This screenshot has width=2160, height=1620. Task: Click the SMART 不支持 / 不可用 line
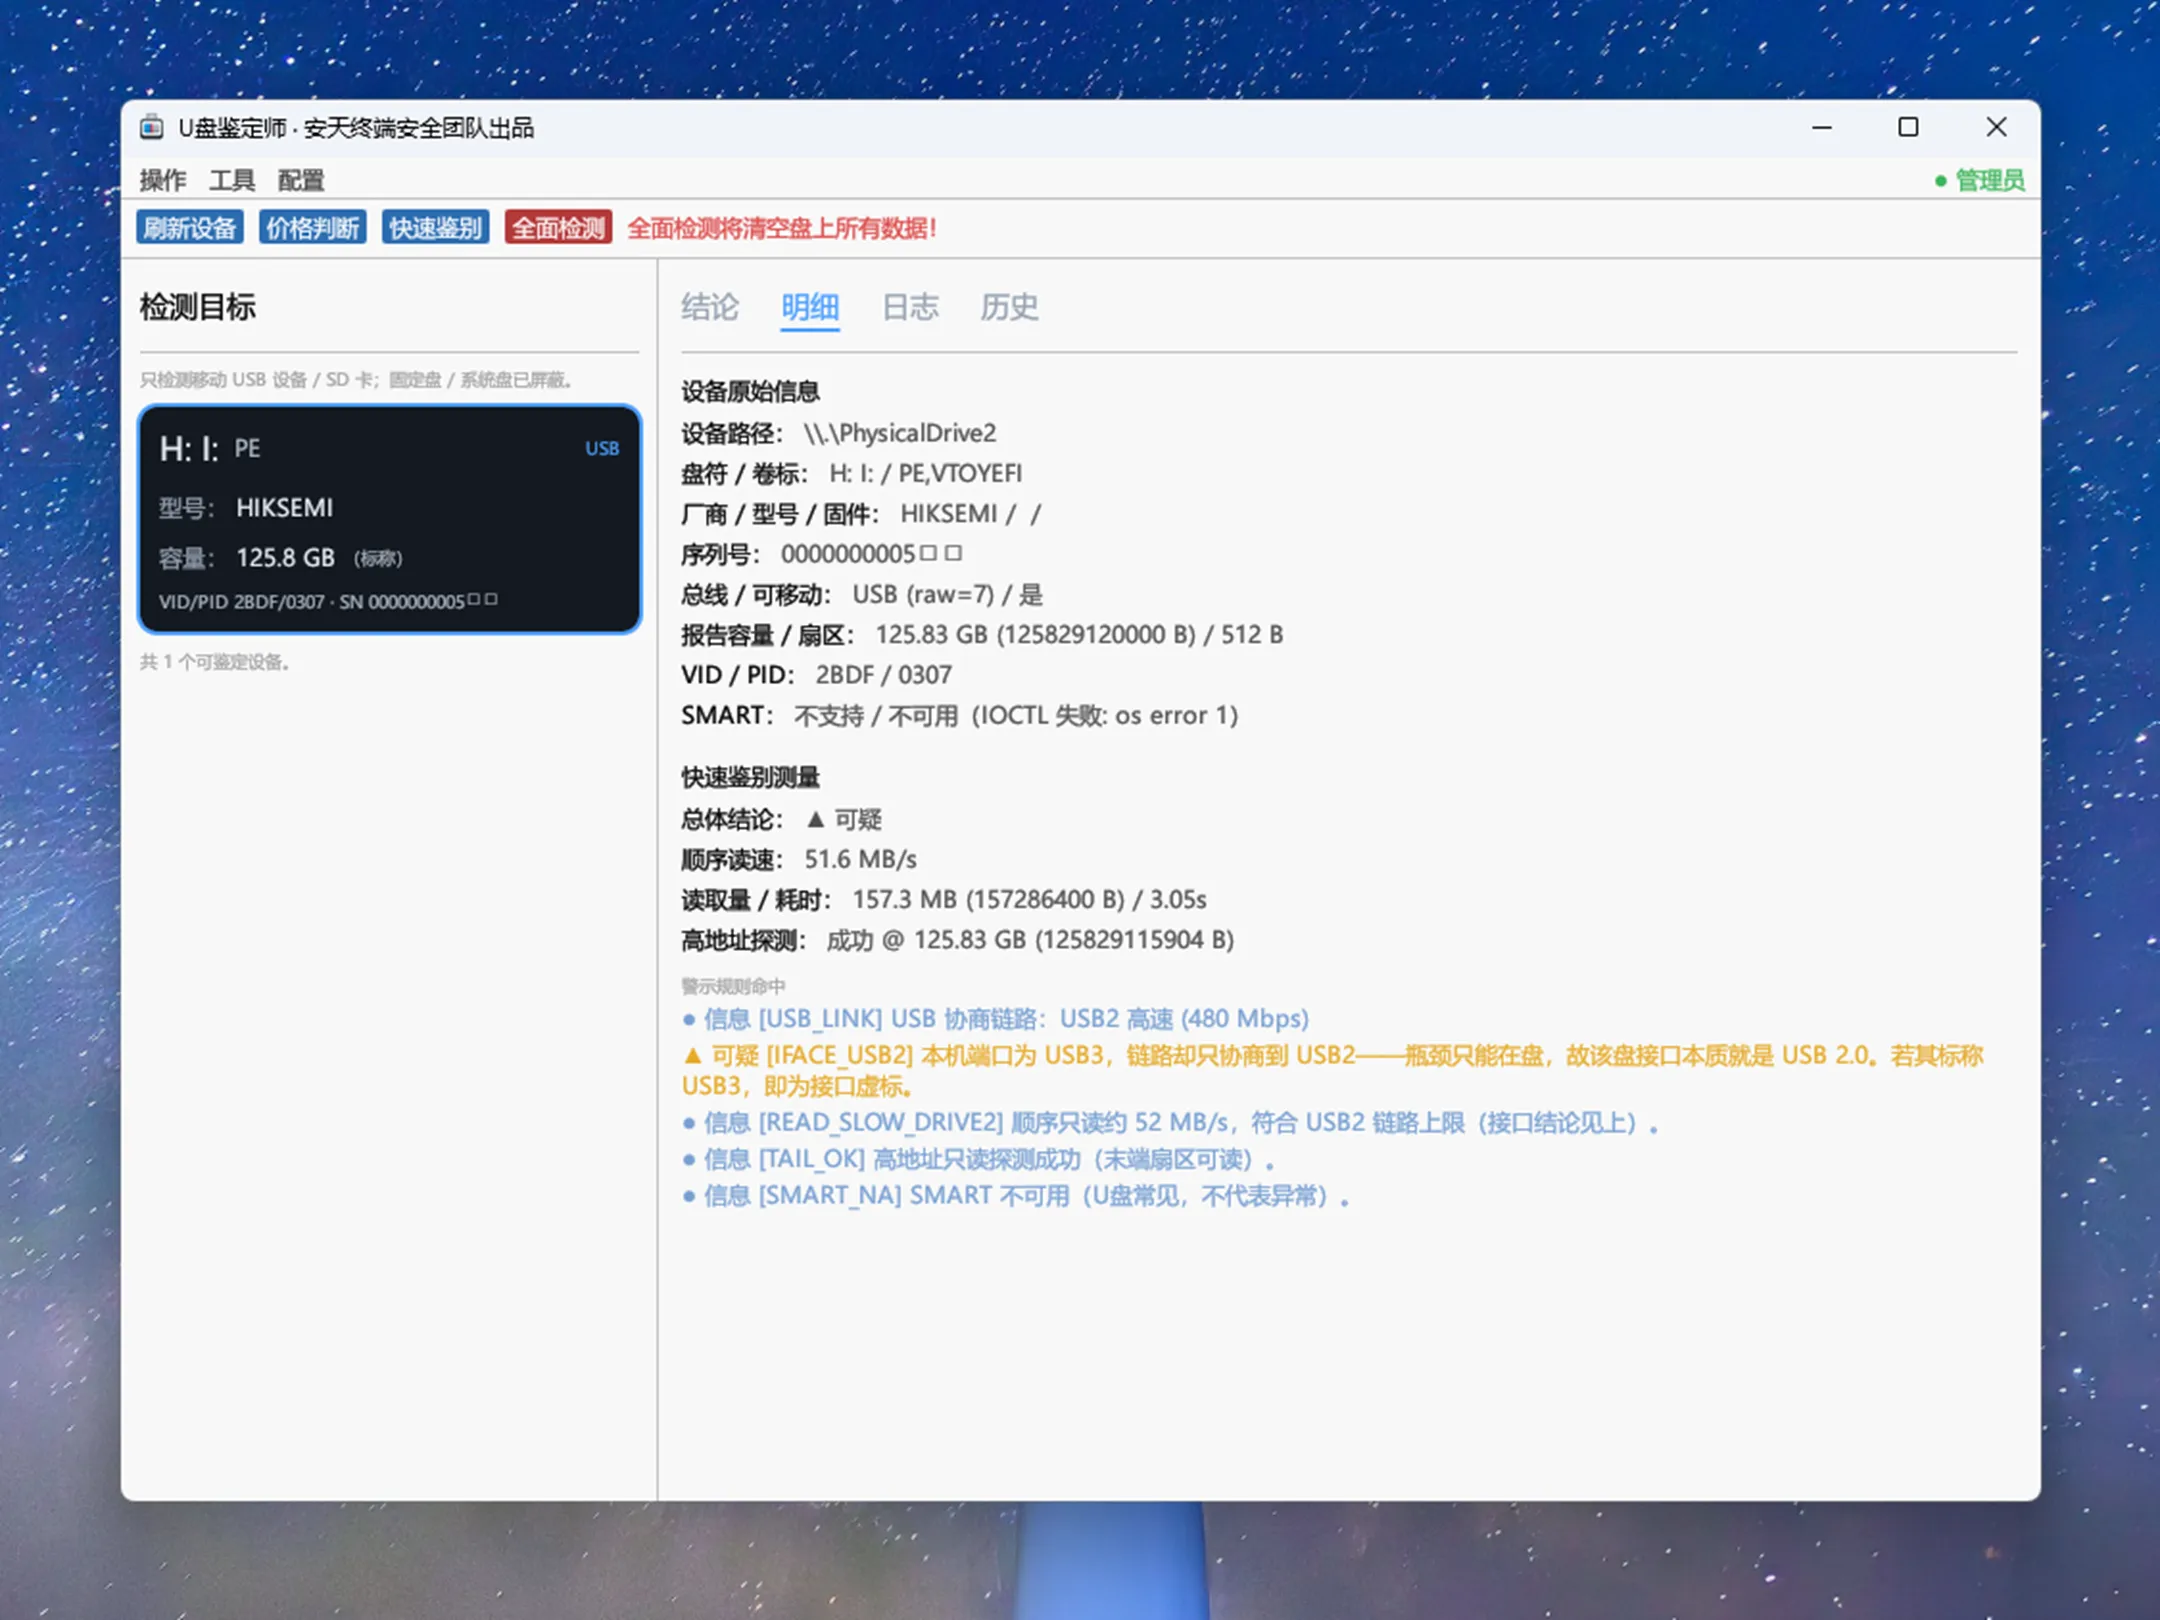coord(960,715)
